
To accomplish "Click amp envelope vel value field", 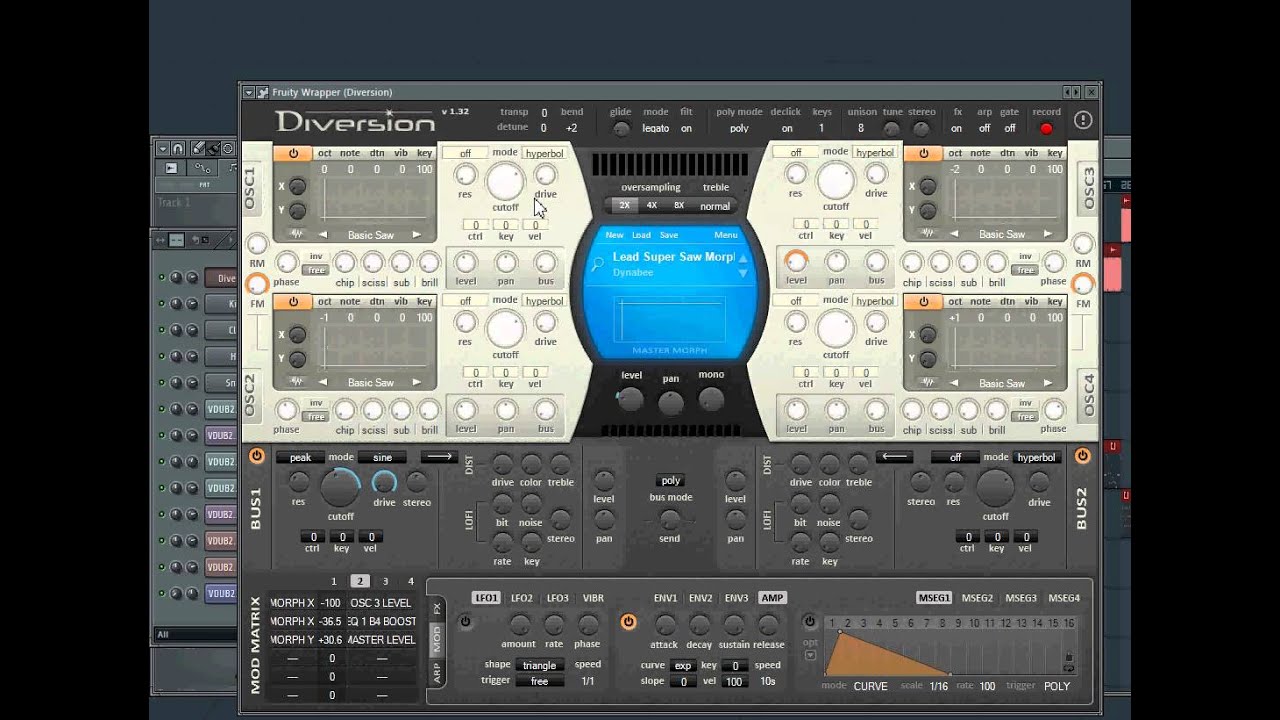I will click(735, 682).
